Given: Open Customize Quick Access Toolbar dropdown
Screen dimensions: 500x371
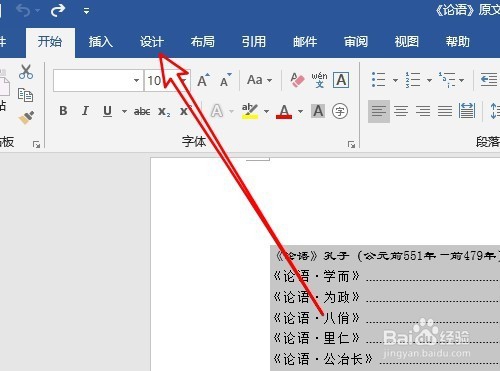Looking at the screenshot, I should click(x=86, y=11).
